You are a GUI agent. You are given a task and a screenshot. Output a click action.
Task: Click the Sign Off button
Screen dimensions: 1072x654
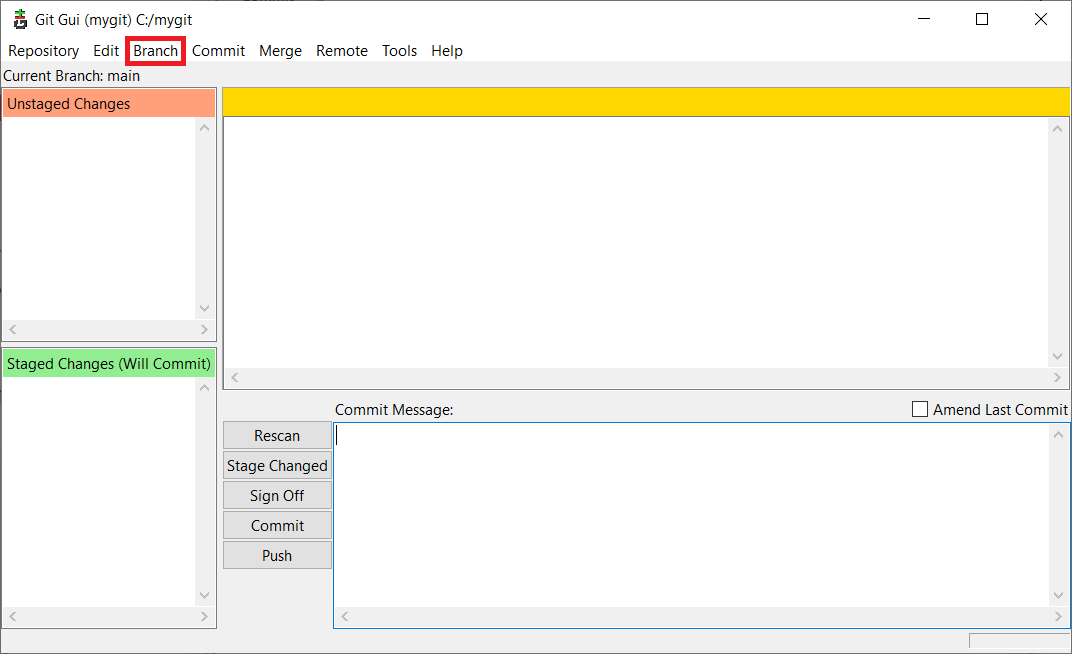coord(277,496)
